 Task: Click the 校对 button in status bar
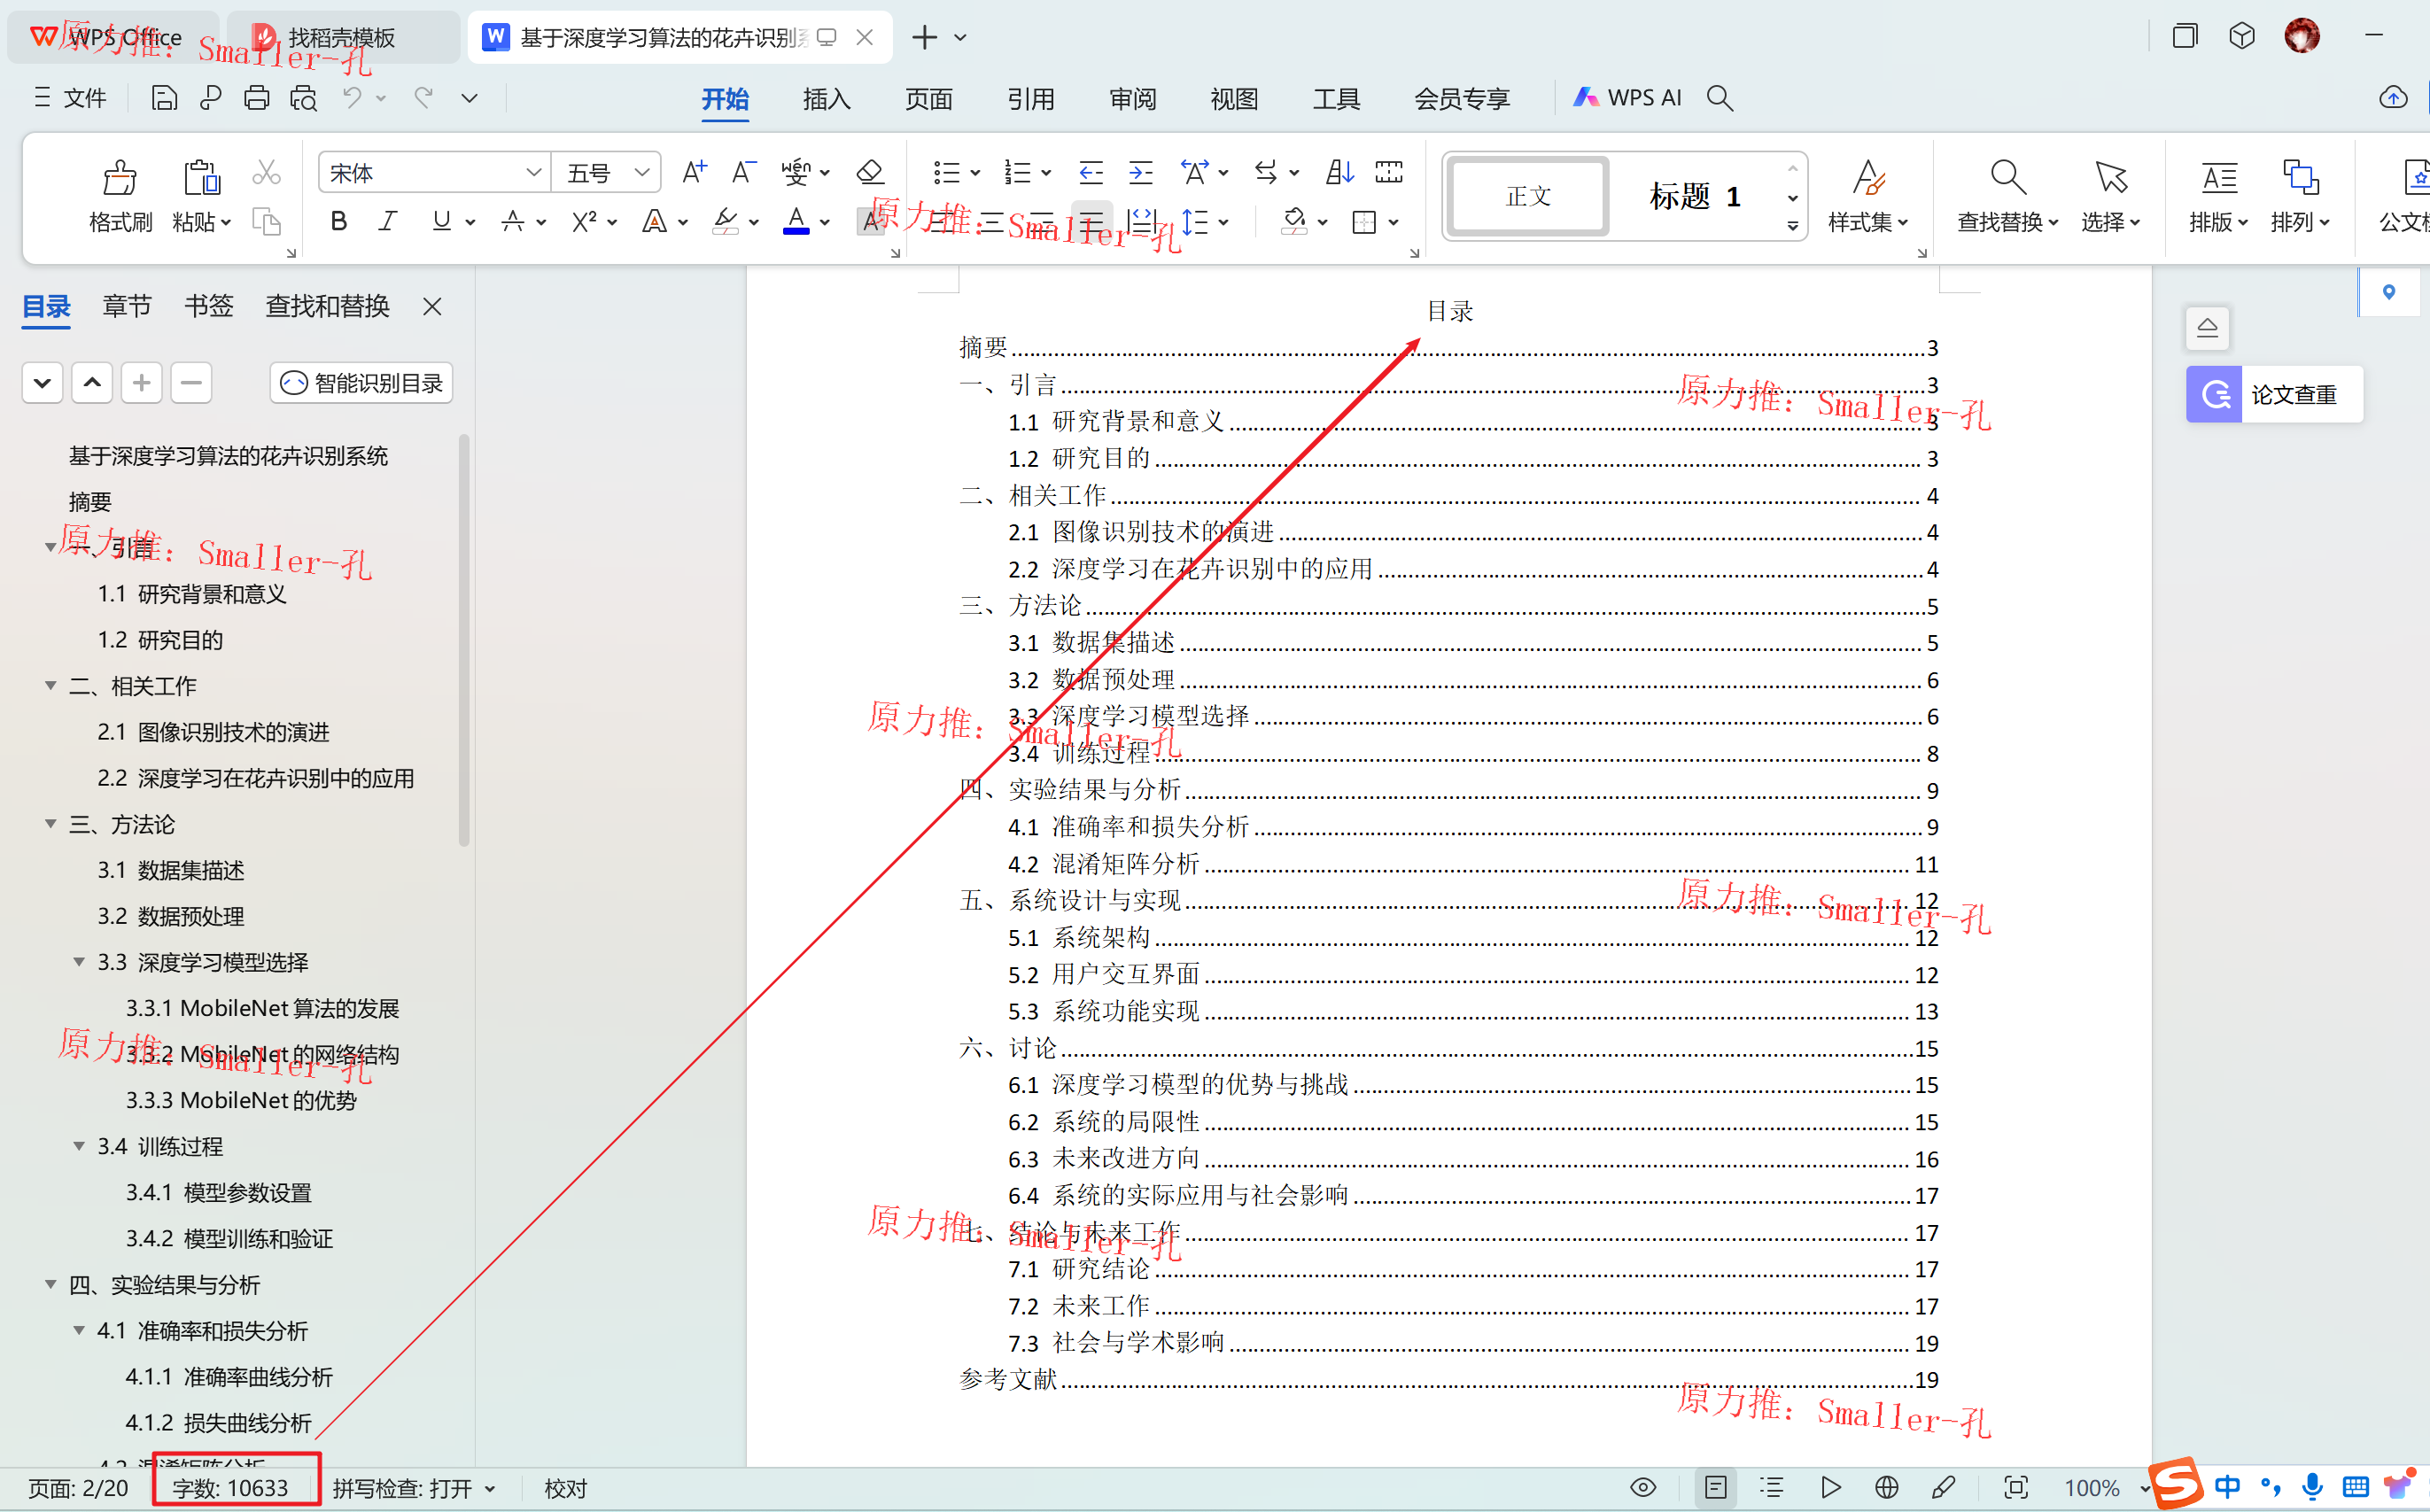[x=565, y=1488]
